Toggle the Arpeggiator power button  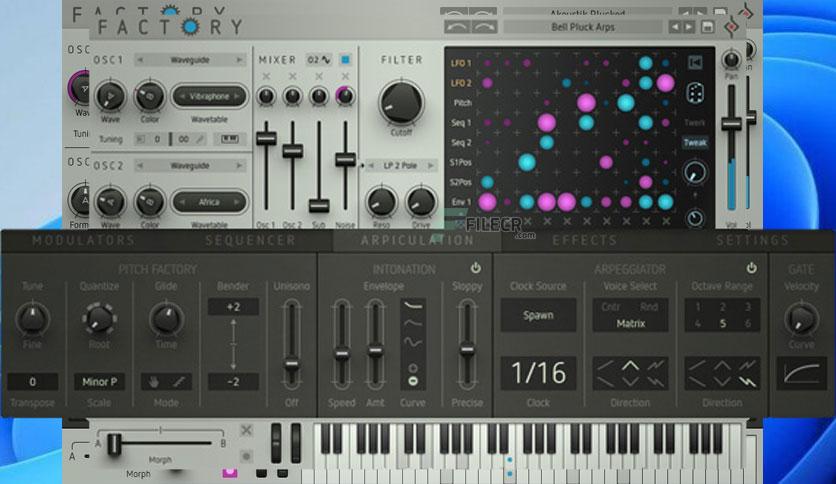[751, 268]
